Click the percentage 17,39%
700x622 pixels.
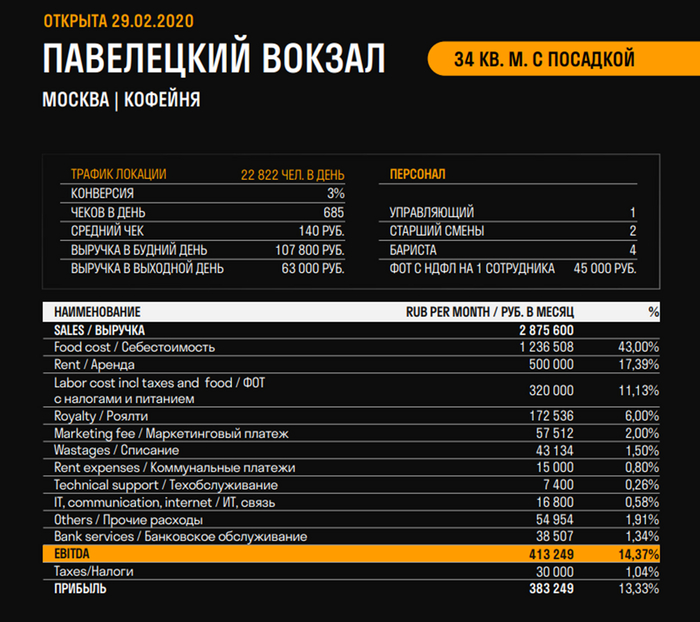point(639,364)
